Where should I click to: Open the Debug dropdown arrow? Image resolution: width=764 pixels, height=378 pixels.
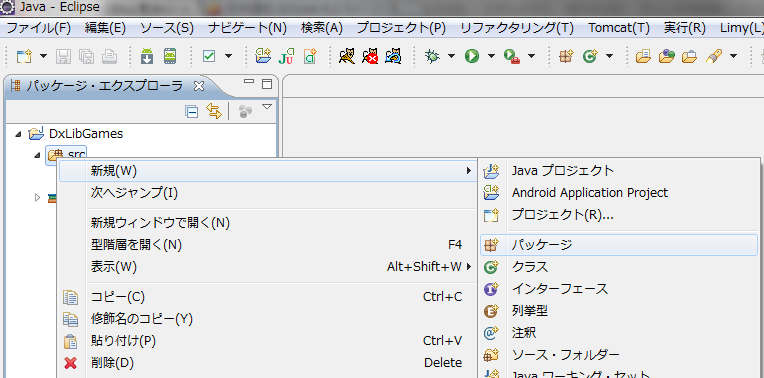451,57
